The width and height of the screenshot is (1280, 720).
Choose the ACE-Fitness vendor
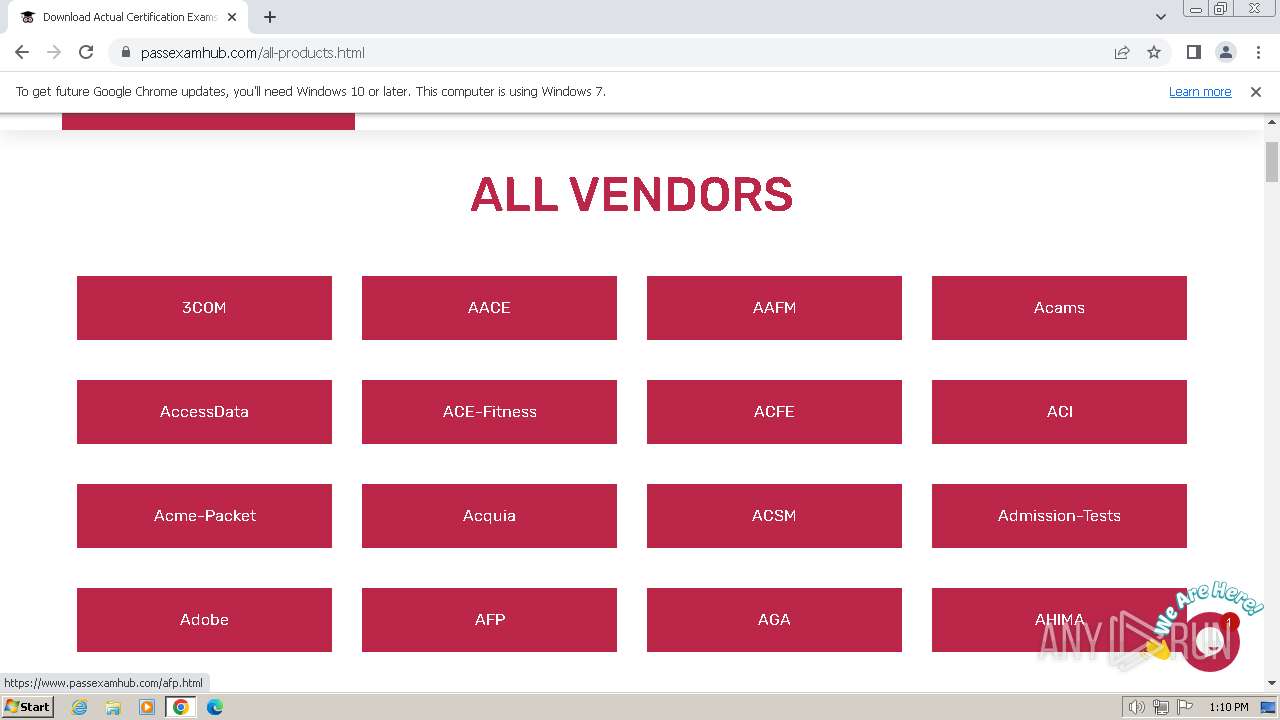(489, 412)
